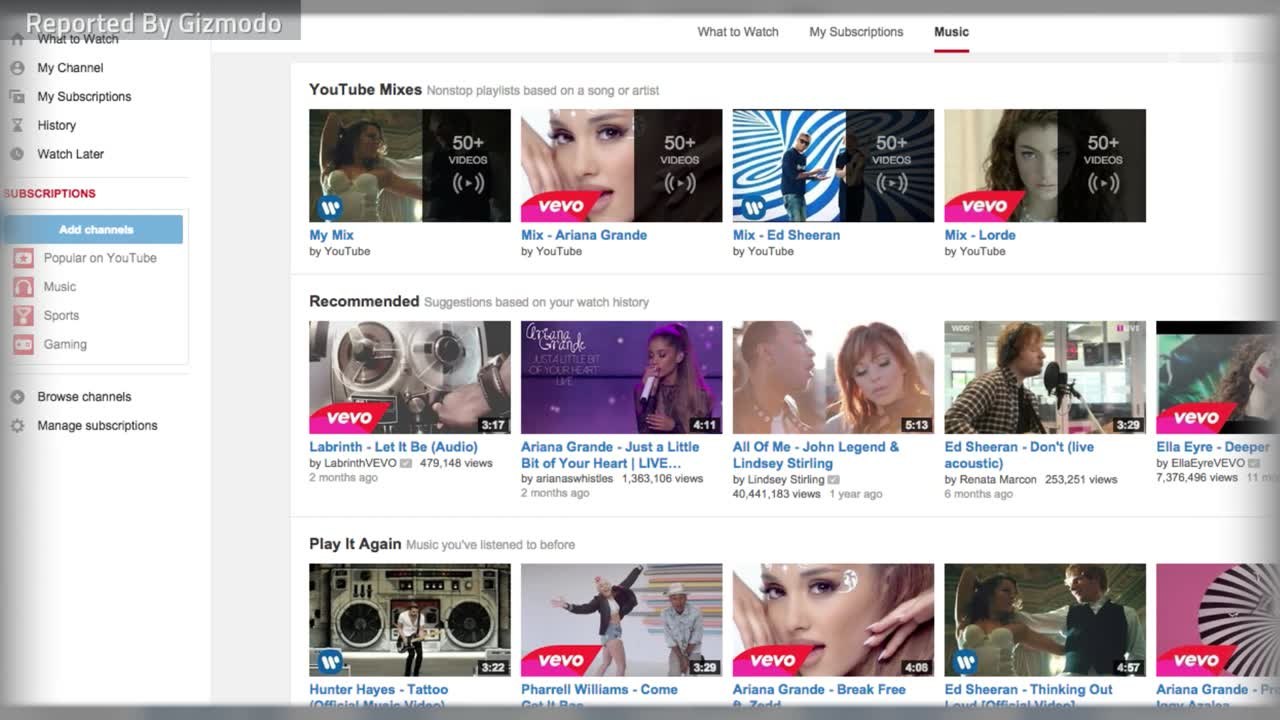Screen dimensions: 1280x720
Task: Open Popular on YouTube channel link
Action: pyautogui.click(x=100, y=258)
